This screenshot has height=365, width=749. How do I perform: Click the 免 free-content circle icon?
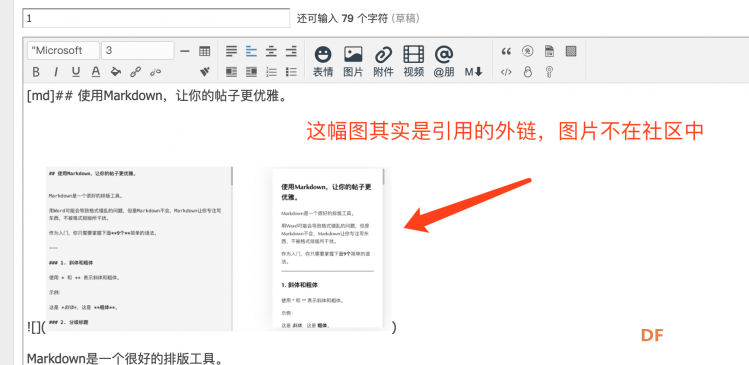528,51
